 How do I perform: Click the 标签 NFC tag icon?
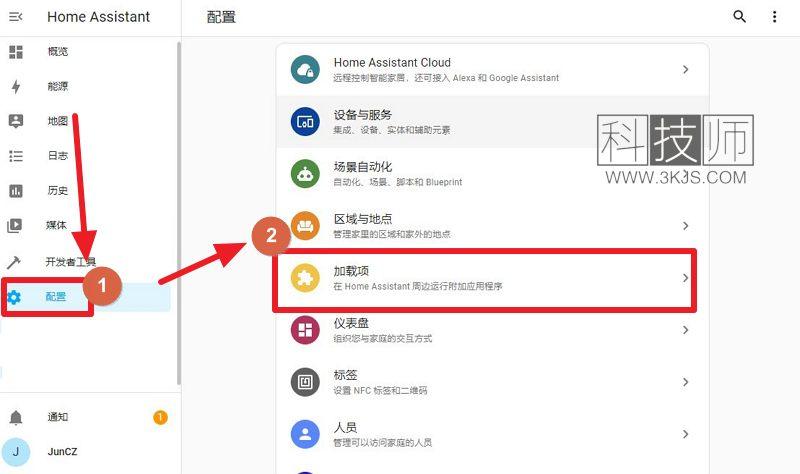tap(305, 382)
